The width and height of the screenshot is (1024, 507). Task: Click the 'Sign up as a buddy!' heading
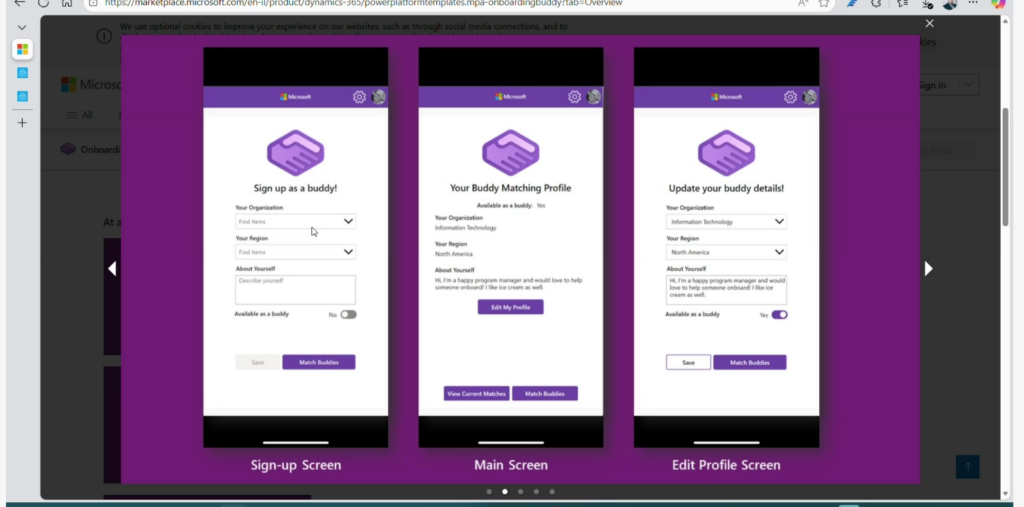coord(295,188)
